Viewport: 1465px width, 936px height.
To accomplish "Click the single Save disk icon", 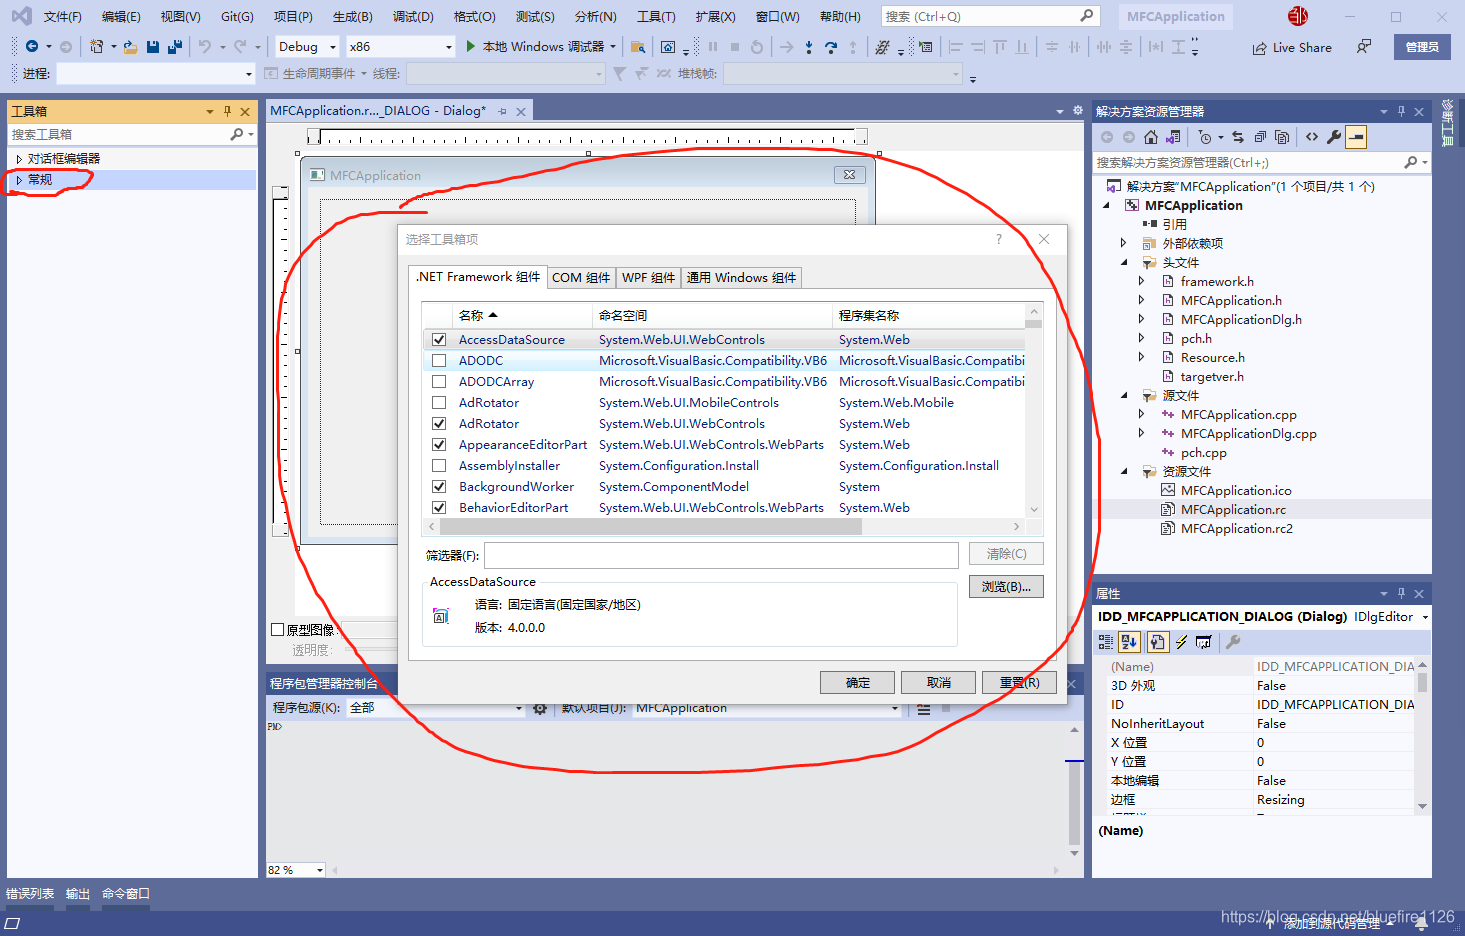I will click(x=153, y=47).
